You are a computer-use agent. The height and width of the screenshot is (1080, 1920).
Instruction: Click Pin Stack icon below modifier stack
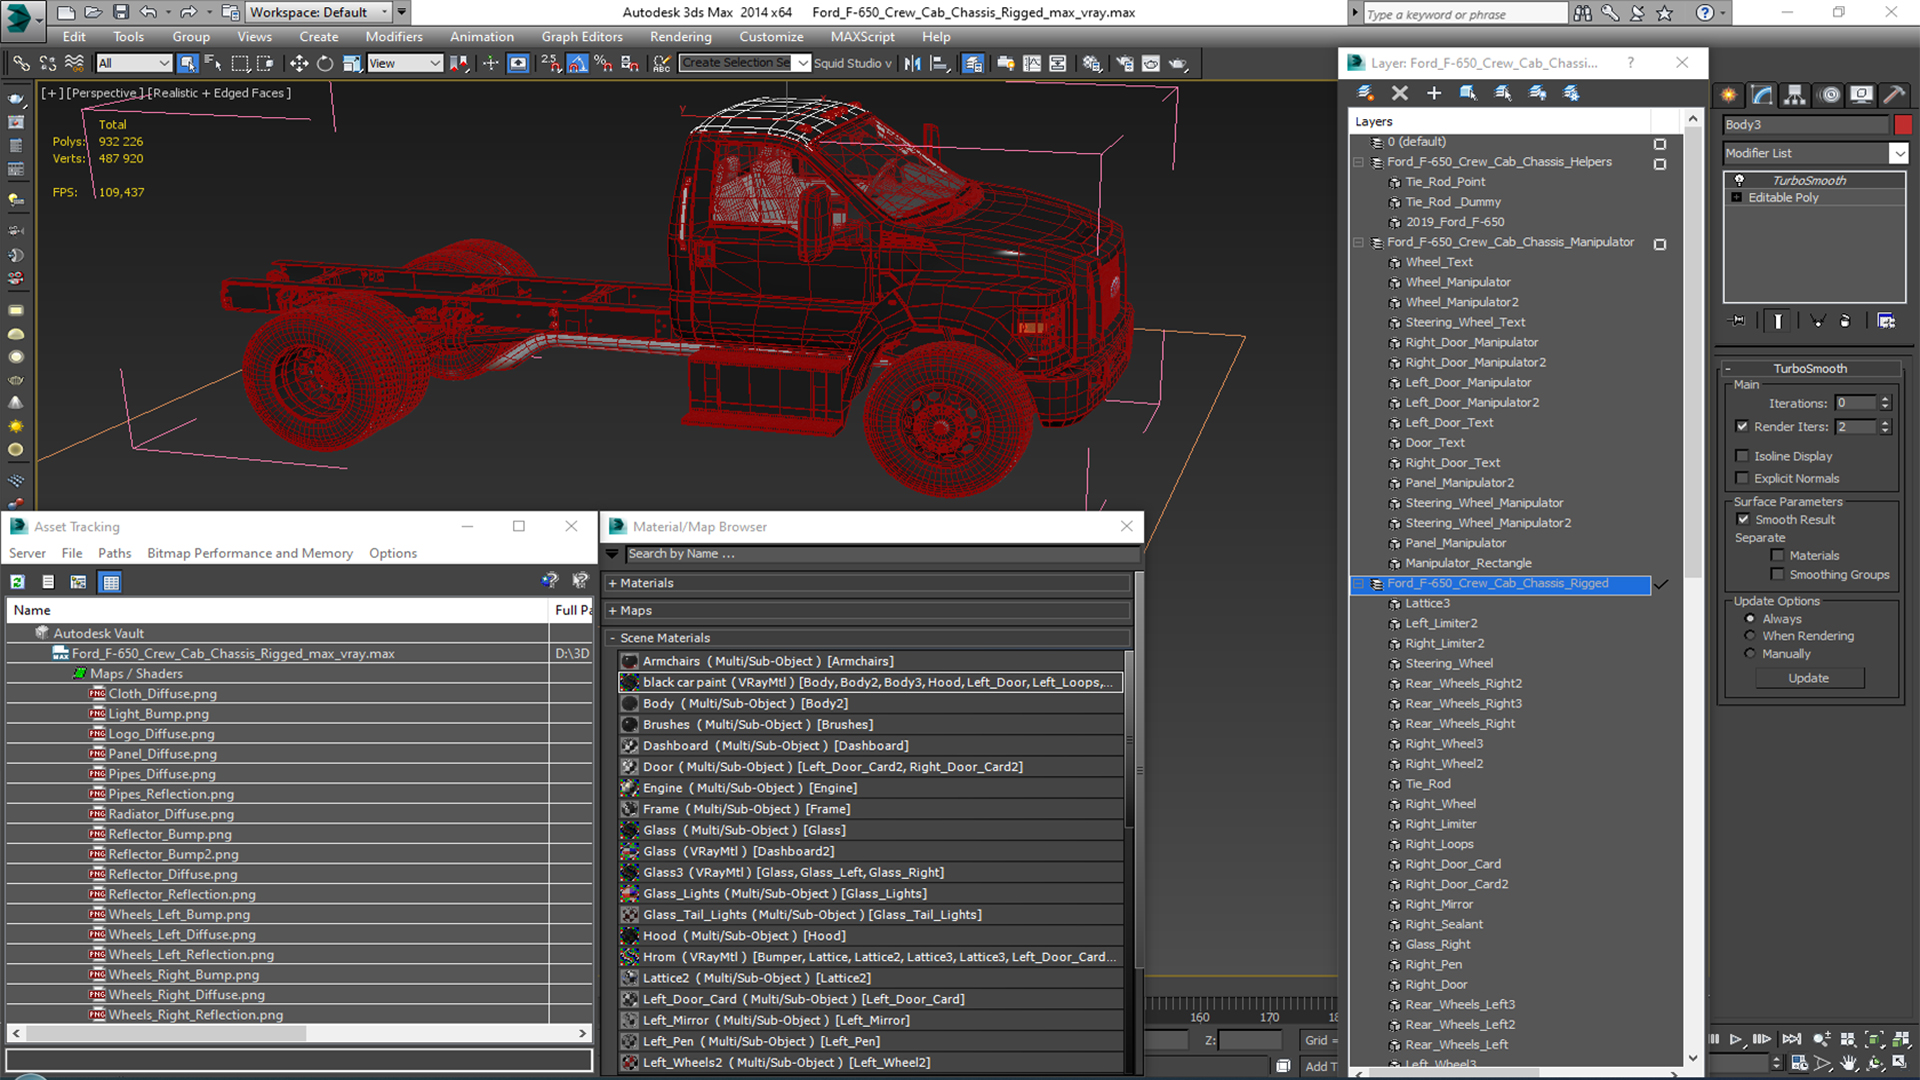pos(1738,321)
